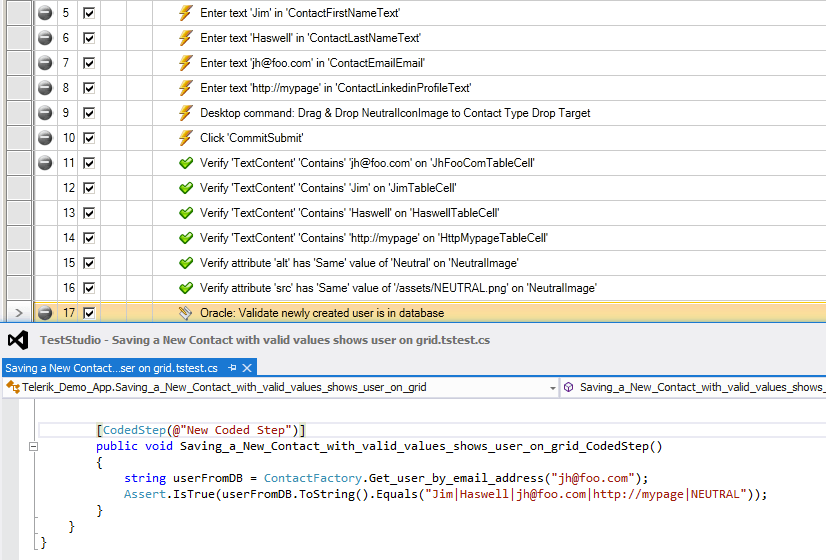Select the 'Enter text Haswell' step row
This screenshot has height=560, width=826.
point(310,38)
